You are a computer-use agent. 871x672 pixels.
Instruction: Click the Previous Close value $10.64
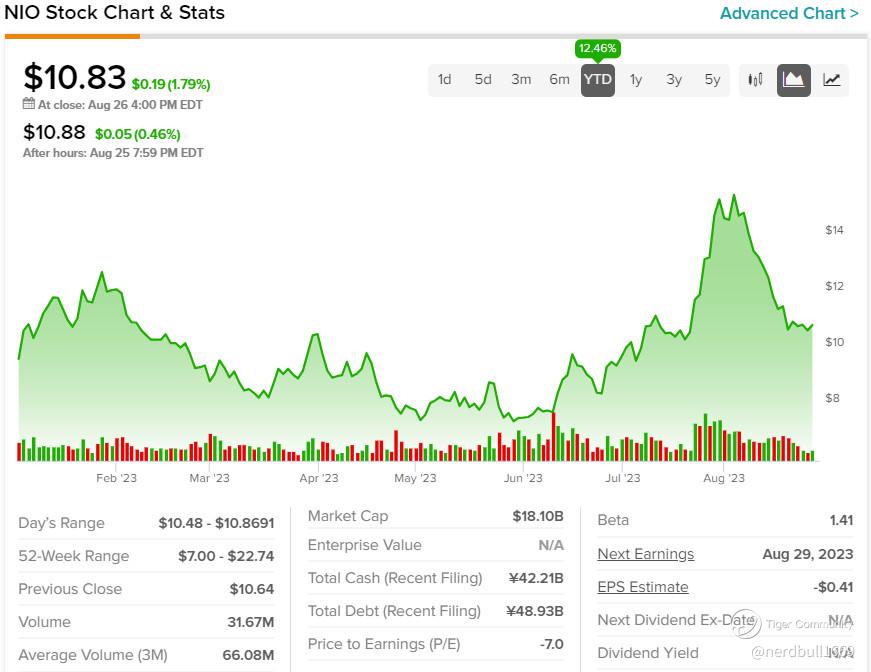(x=252, y=589)
